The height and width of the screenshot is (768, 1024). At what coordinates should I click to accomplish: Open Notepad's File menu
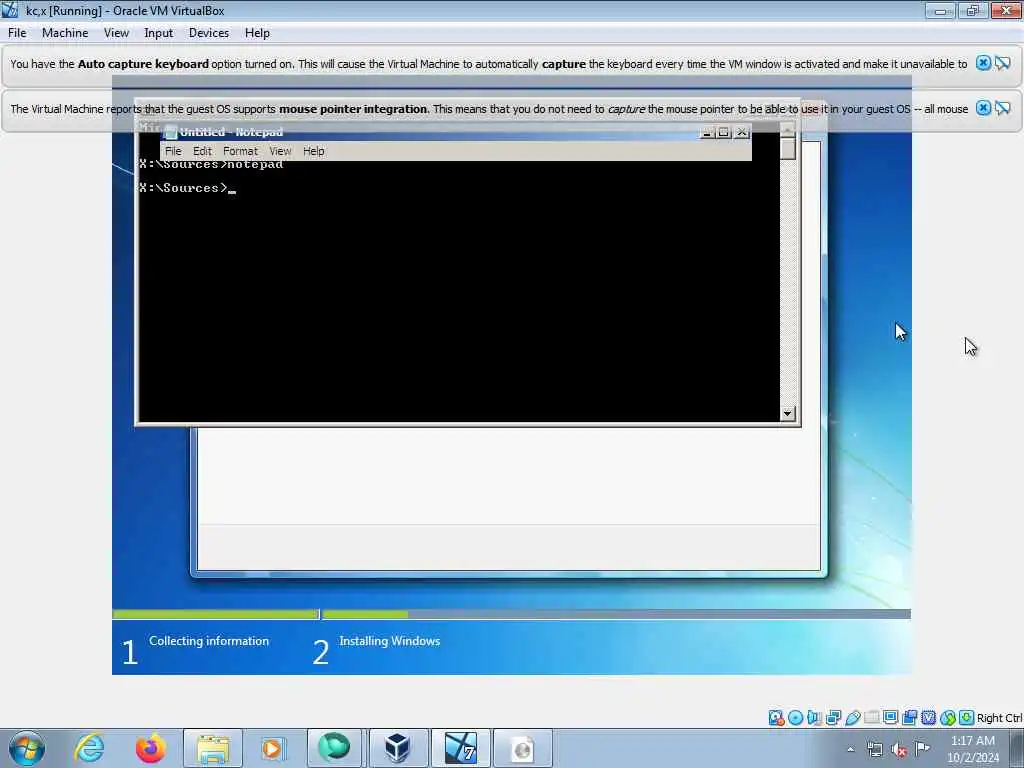pos(173,151)
